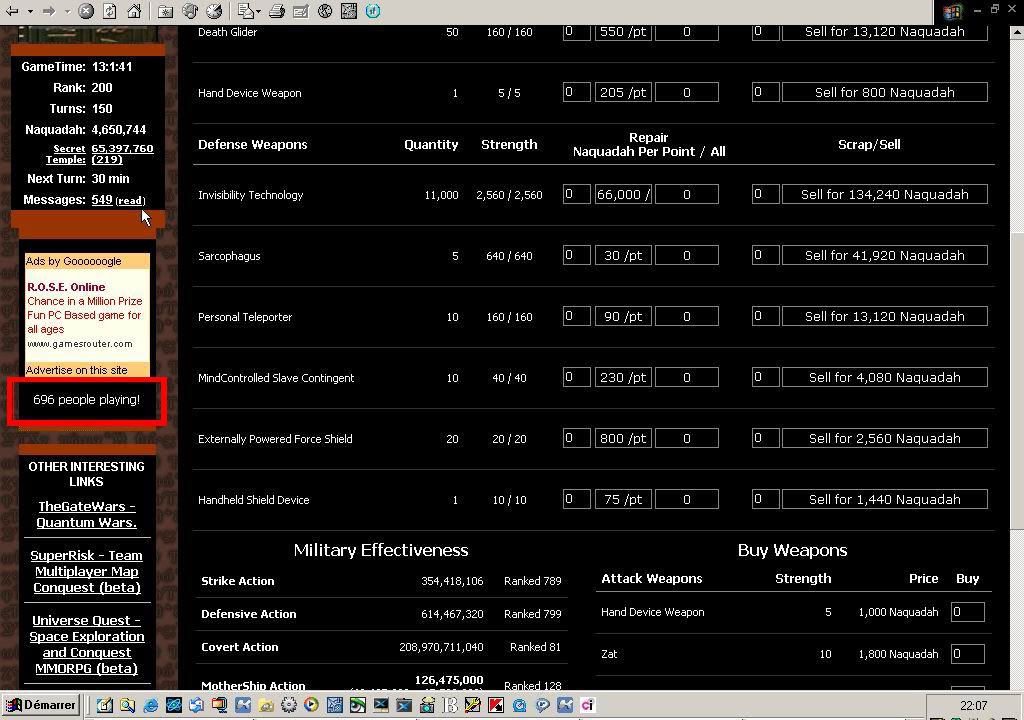Click Sell for 134,240 Naquadah button

(x=884, y=194)
